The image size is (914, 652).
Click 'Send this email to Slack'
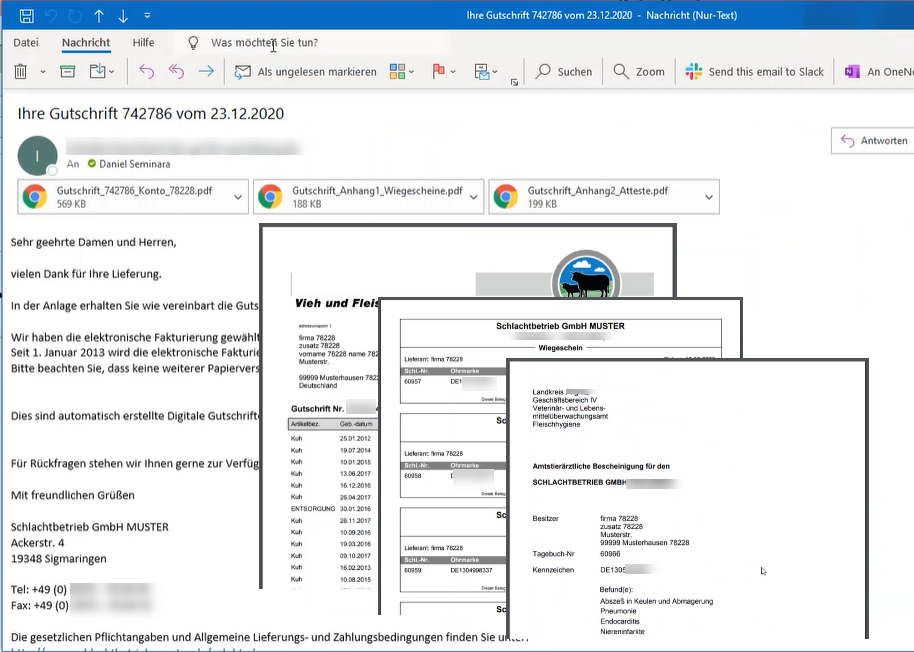tap(755, 72)
